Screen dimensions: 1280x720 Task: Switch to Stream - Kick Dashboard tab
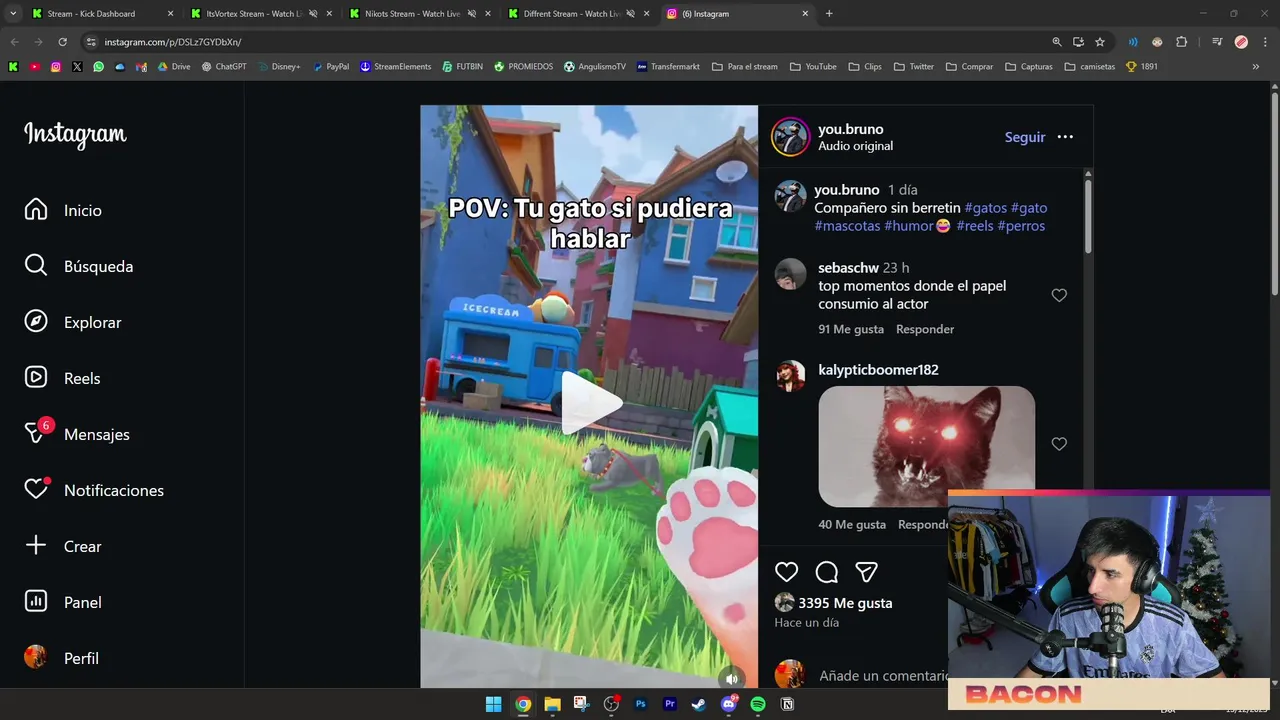[102, 14]
